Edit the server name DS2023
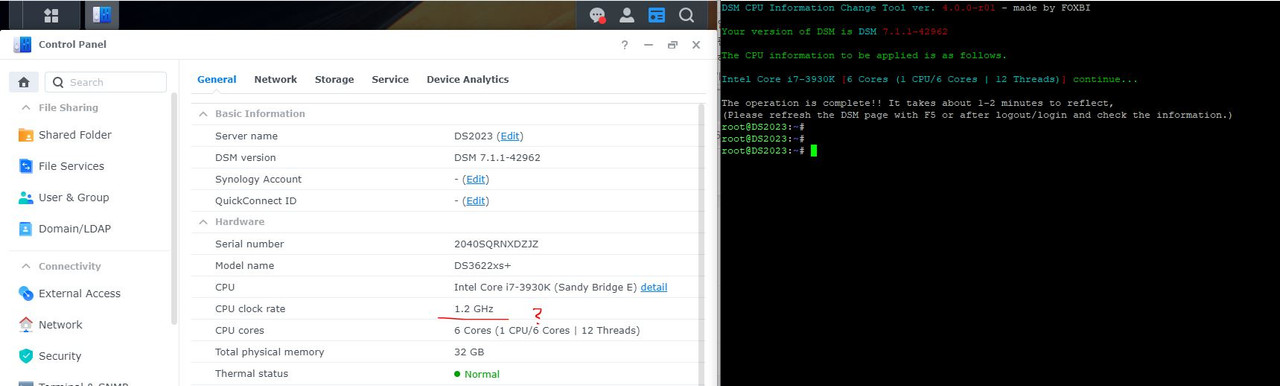 coord(510,136)
